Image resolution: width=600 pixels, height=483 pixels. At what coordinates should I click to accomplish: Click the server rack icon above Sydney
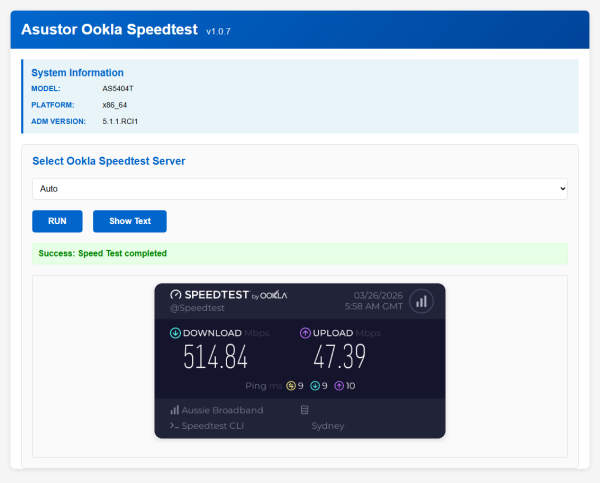305,410
